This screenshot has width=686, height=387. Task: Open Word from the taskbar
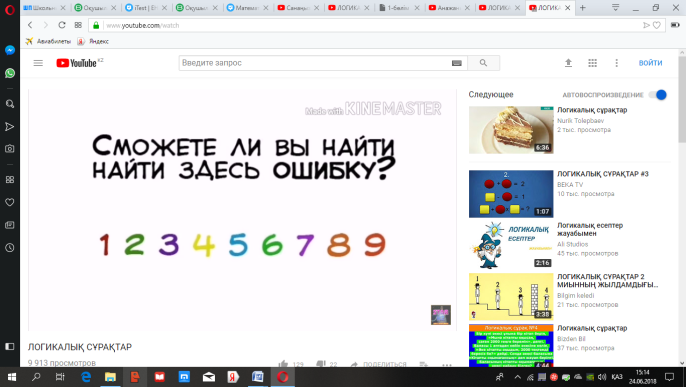coord(258,377)
